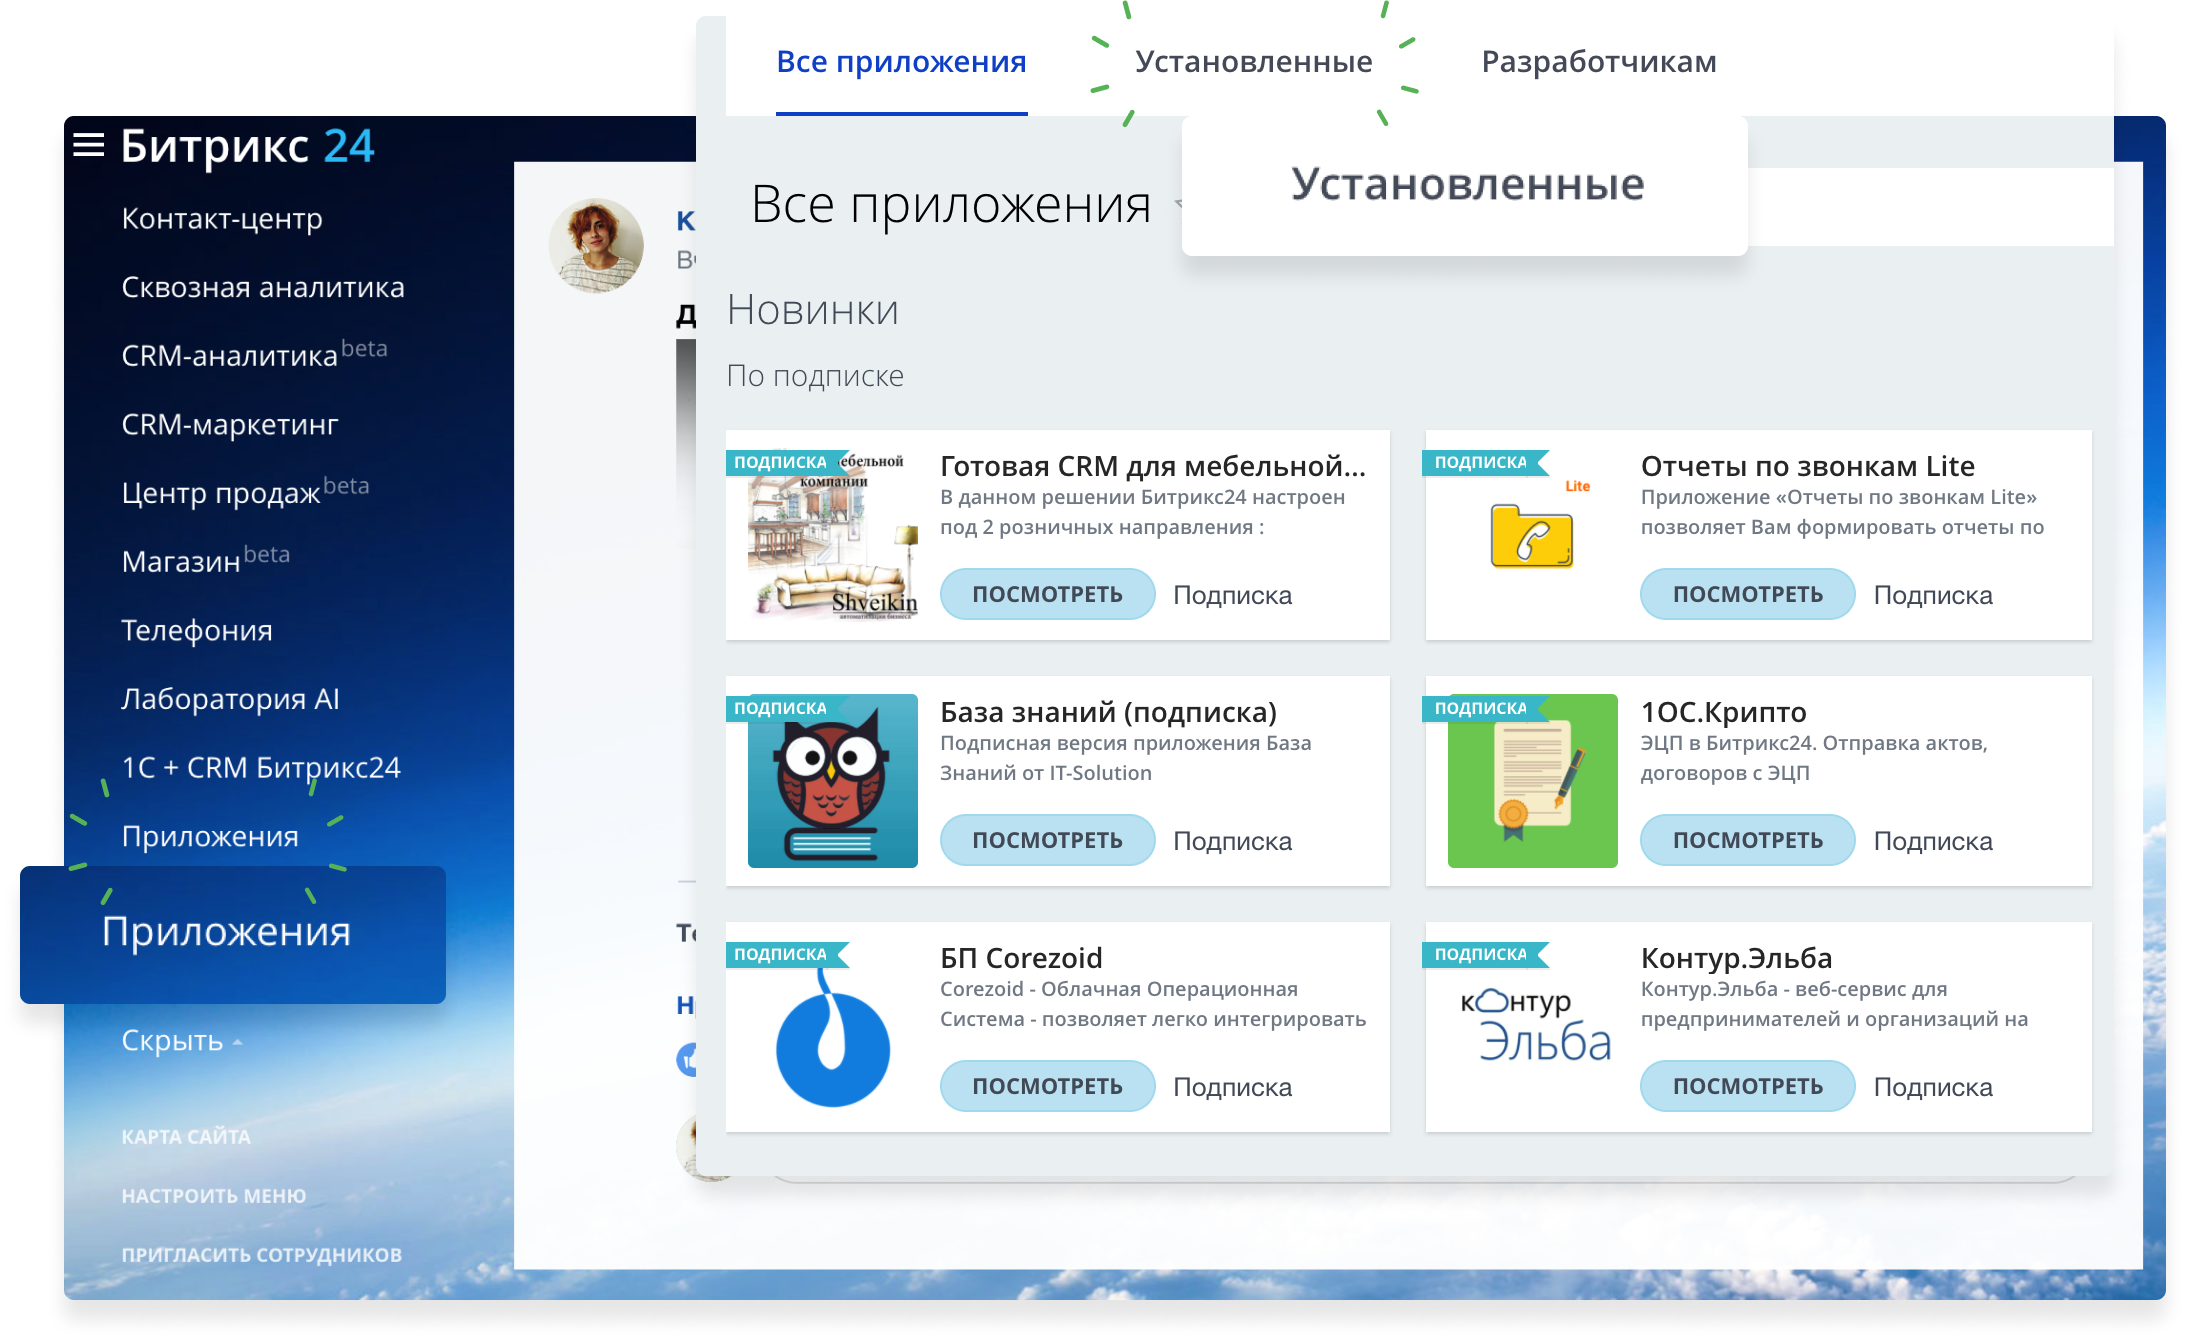Click ПОДПИСКА ribbon on База знаний card
This screenshot has height=1340, width=2186.
point(786,708)
